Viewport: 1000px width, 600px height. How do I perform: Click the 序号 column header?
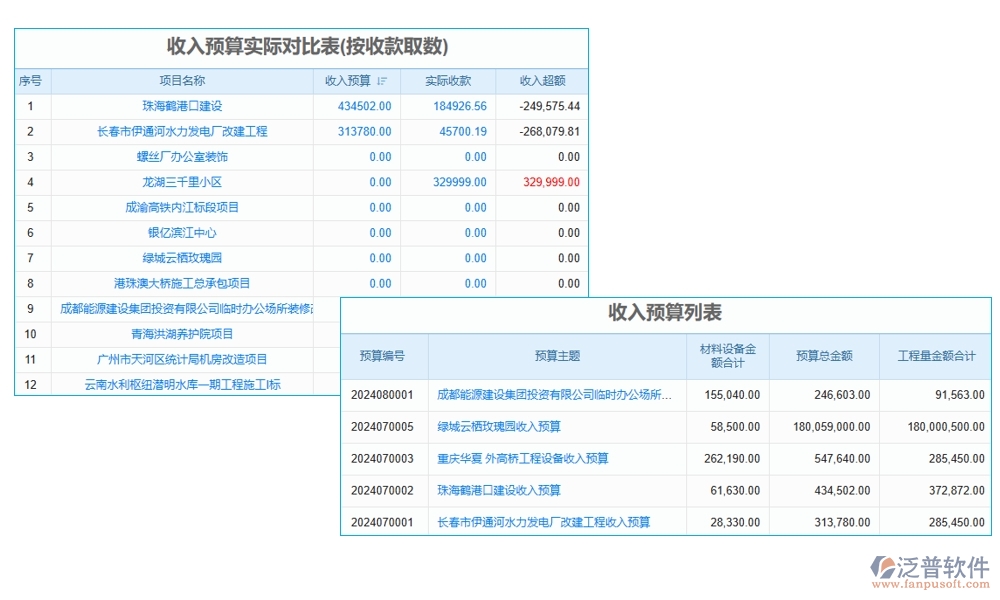pyautogui.click(x=31, y=81)
